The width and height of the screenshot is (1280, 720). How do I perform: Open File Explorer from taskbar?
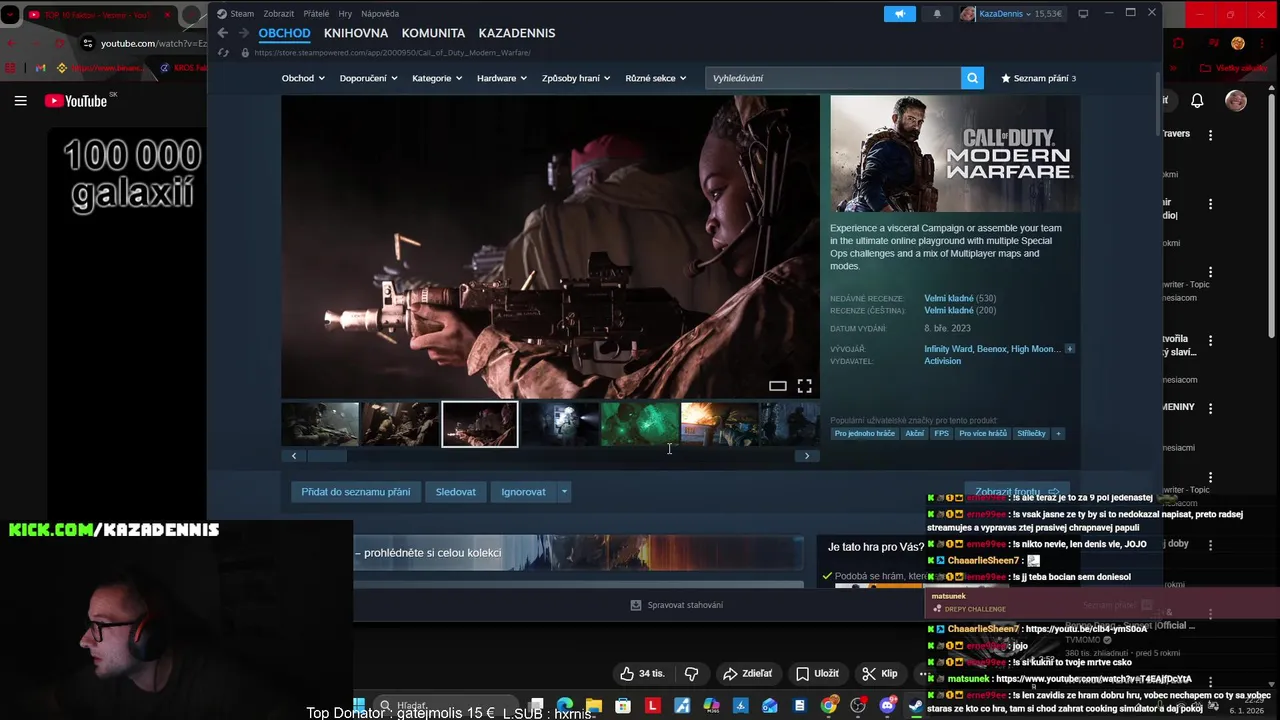pyautogui.click(x=594, y=706)
